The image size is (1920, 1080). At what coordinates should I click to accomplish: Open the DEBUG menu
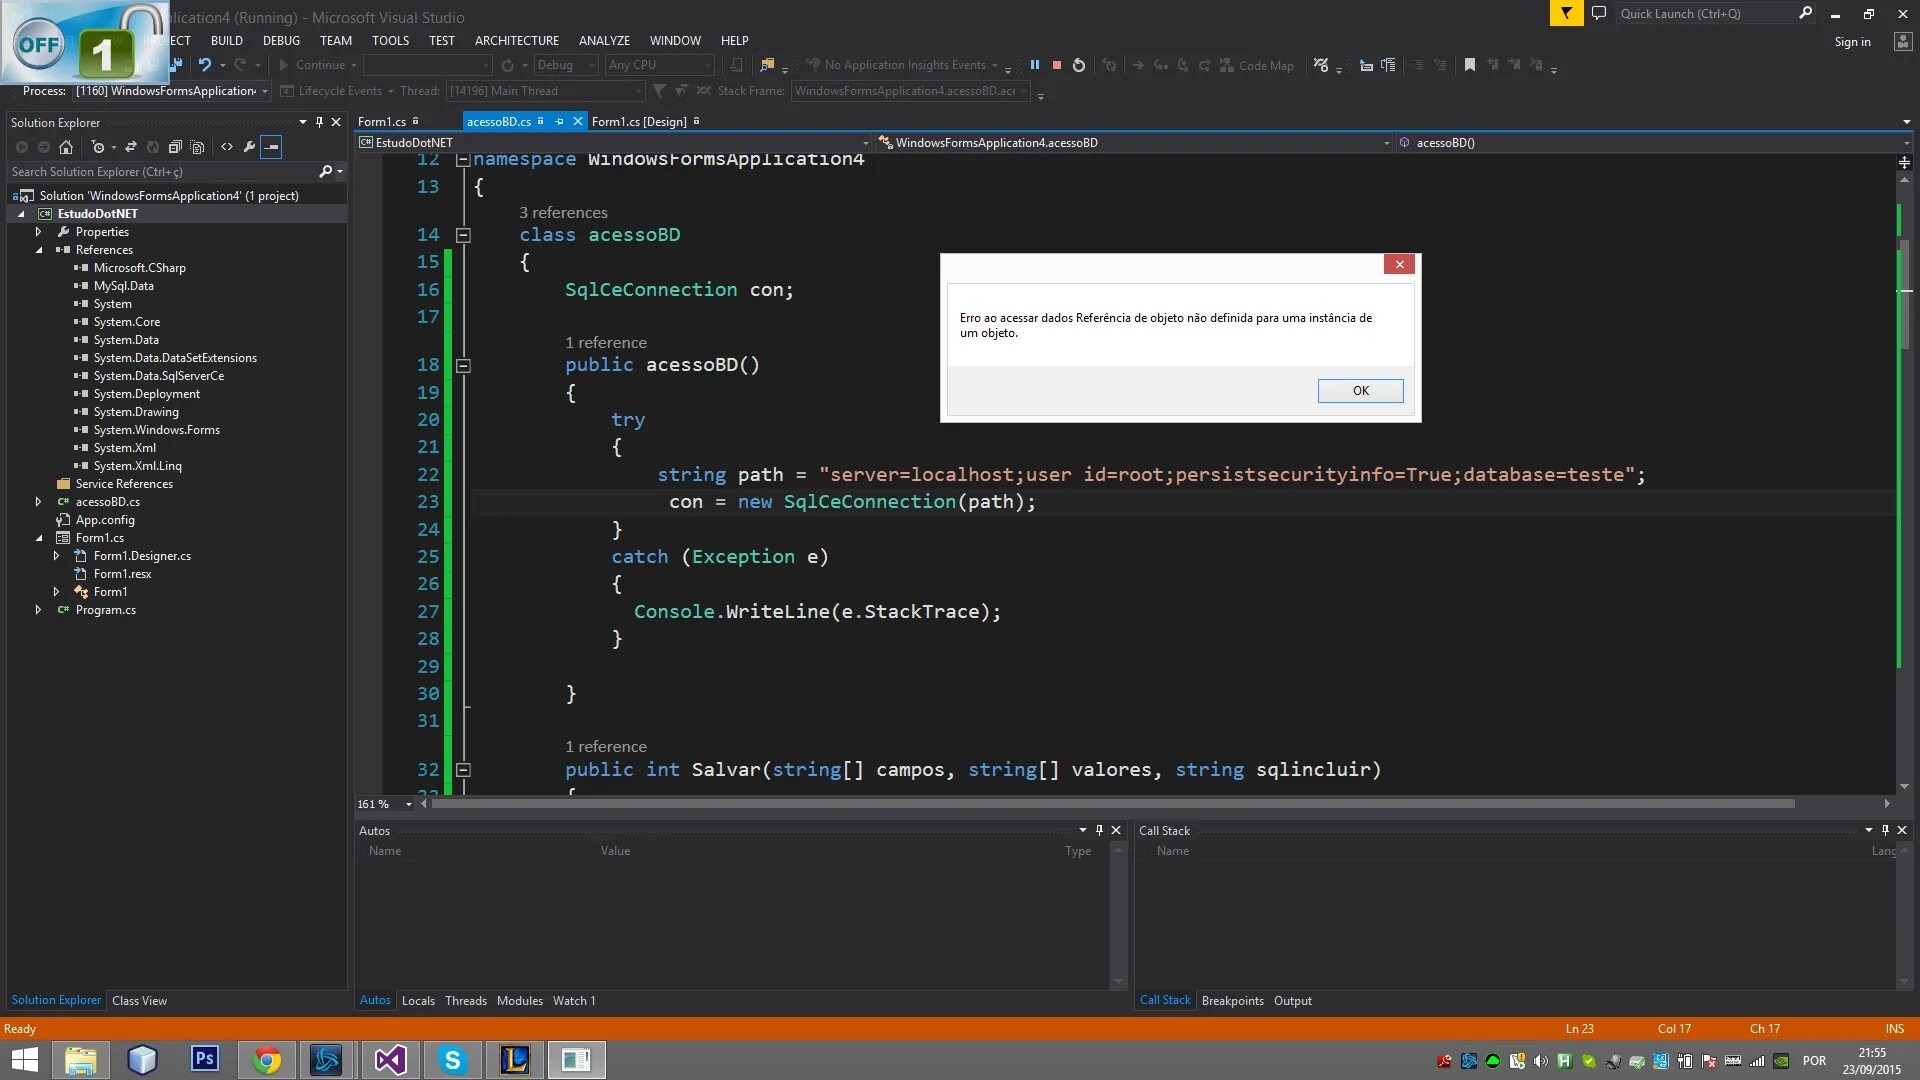click(280, 41)
